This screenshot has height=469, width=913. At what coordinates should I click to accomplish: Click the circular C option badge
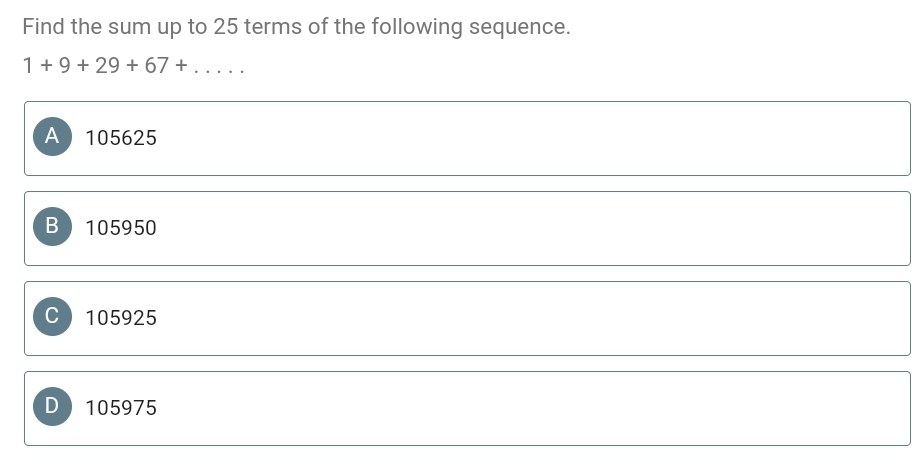pyautogui.click(x=52, y=316)
